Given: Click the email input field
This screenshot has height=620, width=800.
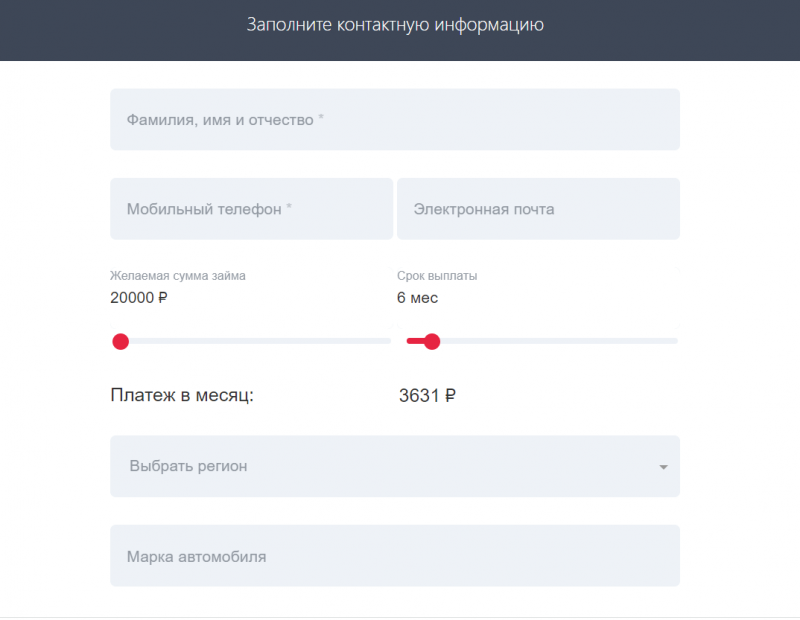Looking at the screenshot, I should pos(538,208).
